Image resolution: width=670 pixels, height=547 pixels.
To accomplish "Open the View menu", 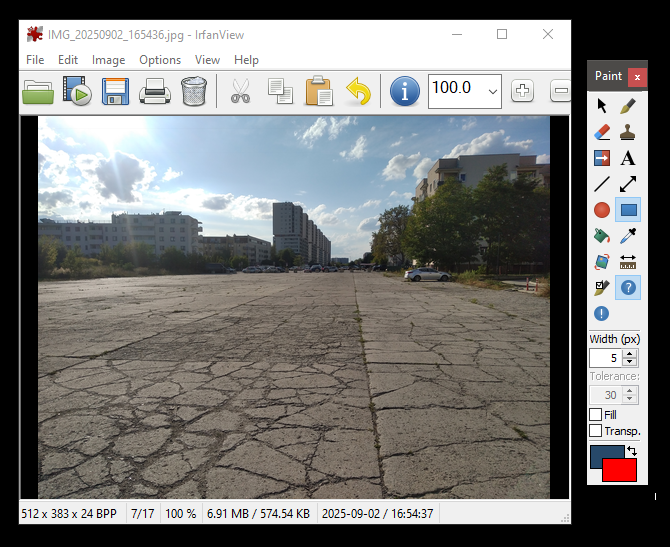I will pyautogui.click(x=207, y=60).
